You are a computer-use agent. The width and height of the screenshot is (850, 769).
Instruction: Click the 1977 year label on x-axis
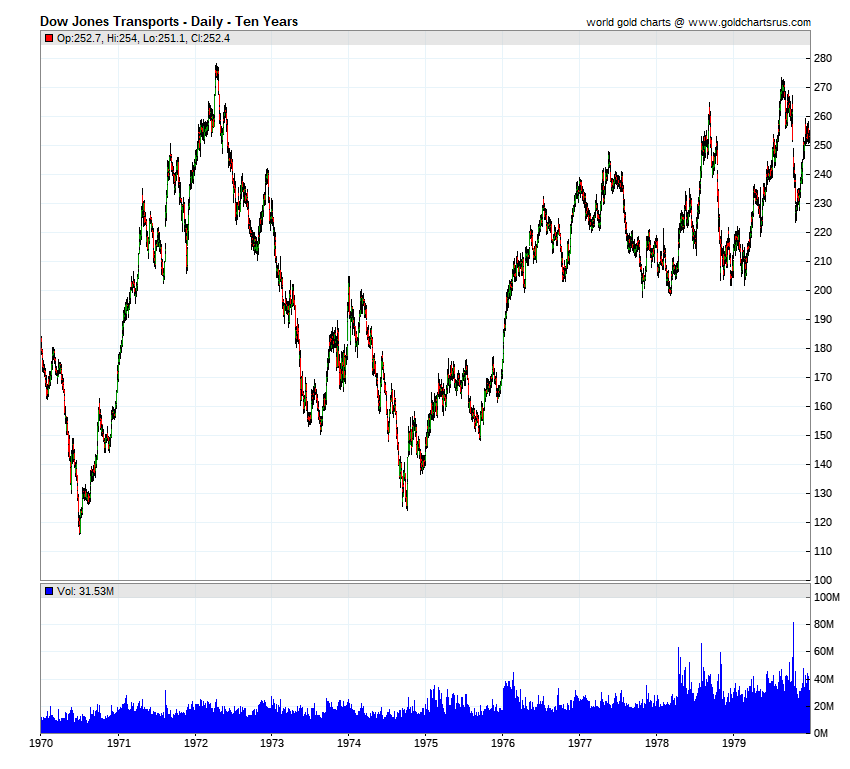(x=580, y=743)
